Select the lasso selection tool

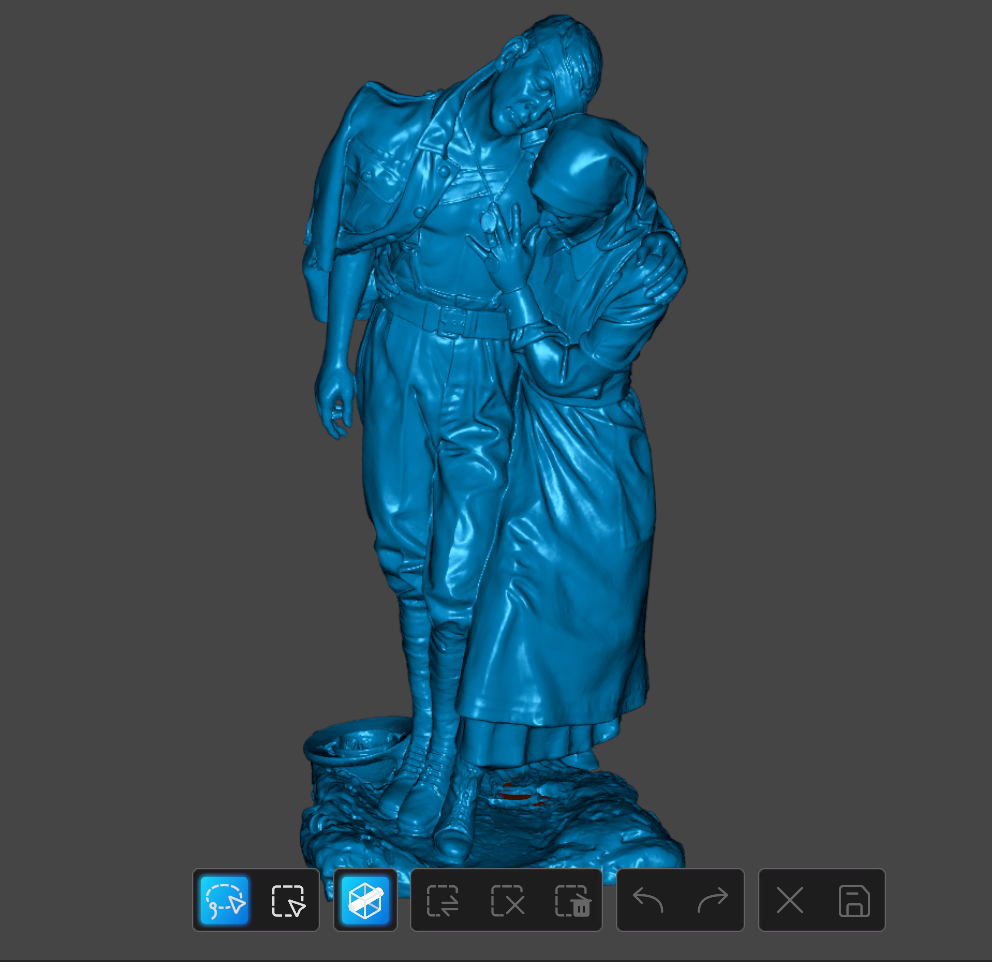pos(225,900)
